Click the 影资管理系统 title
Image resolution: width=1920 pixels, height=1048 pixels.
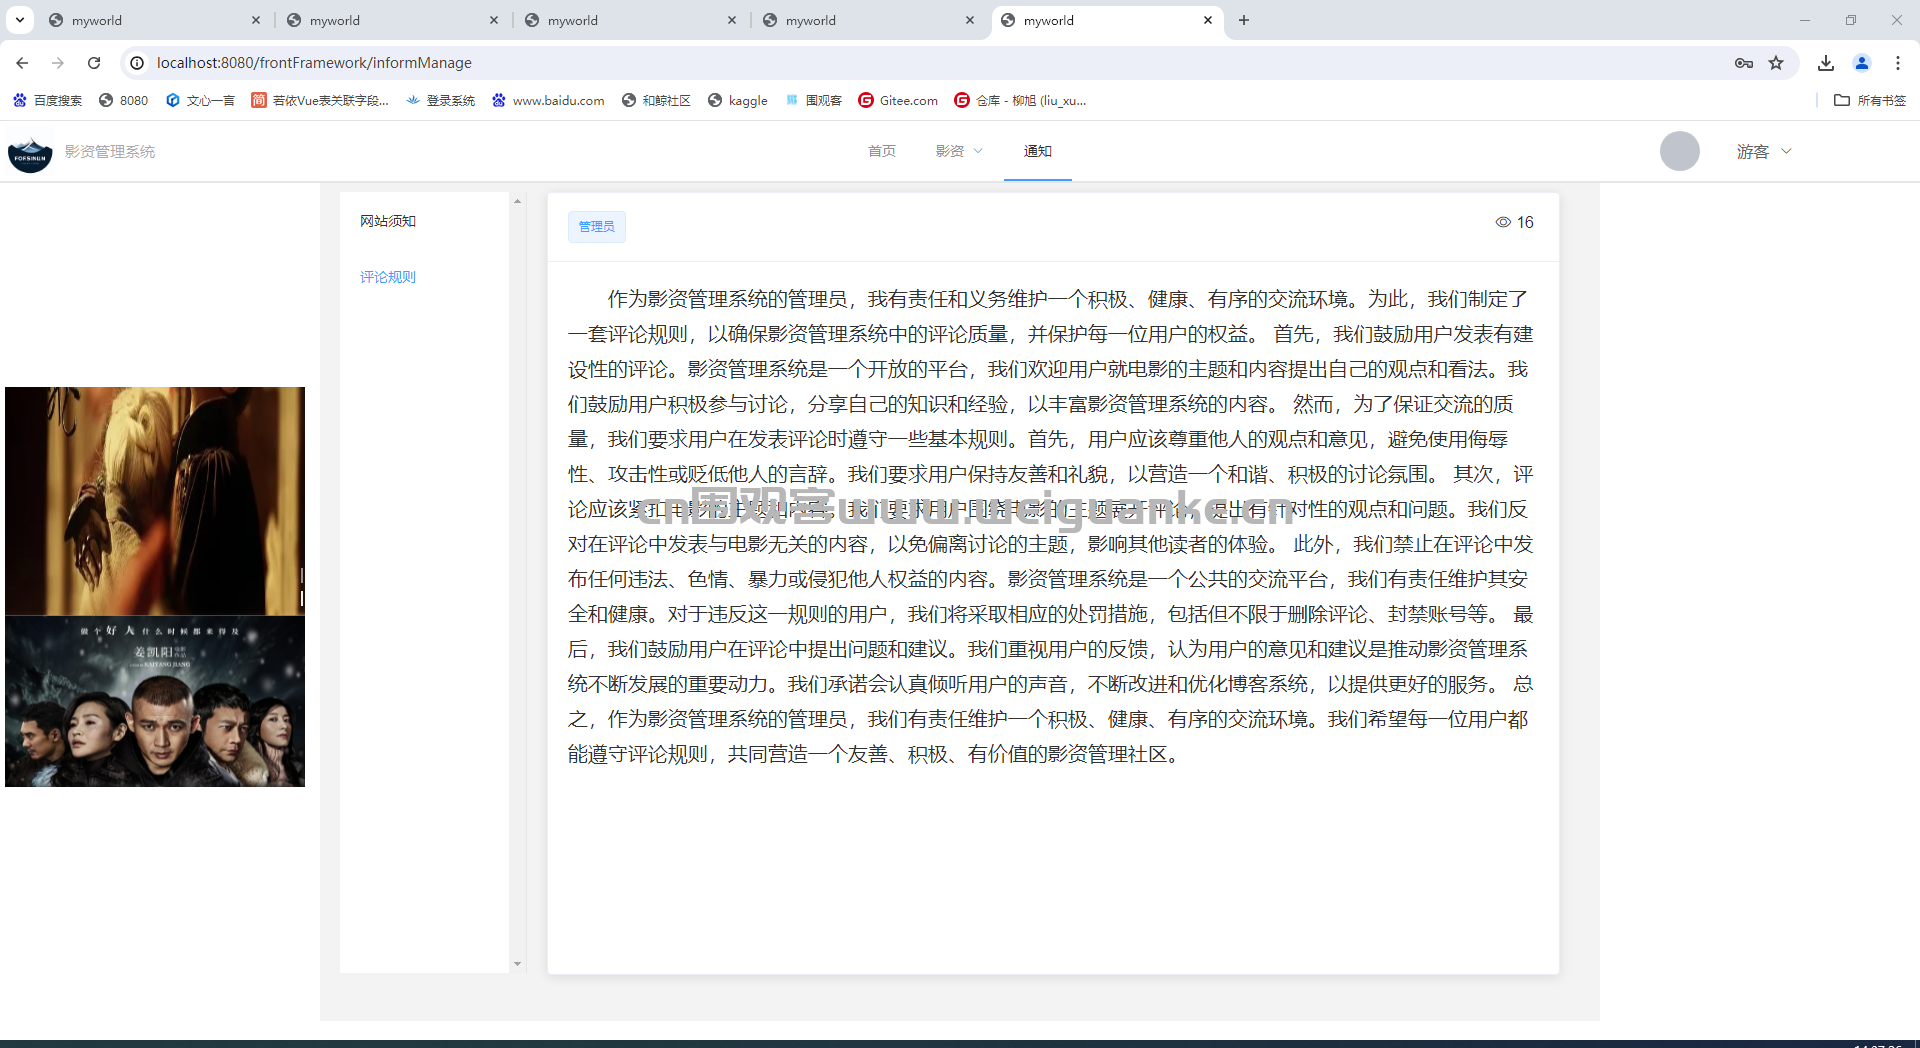[x=110, y=152]
